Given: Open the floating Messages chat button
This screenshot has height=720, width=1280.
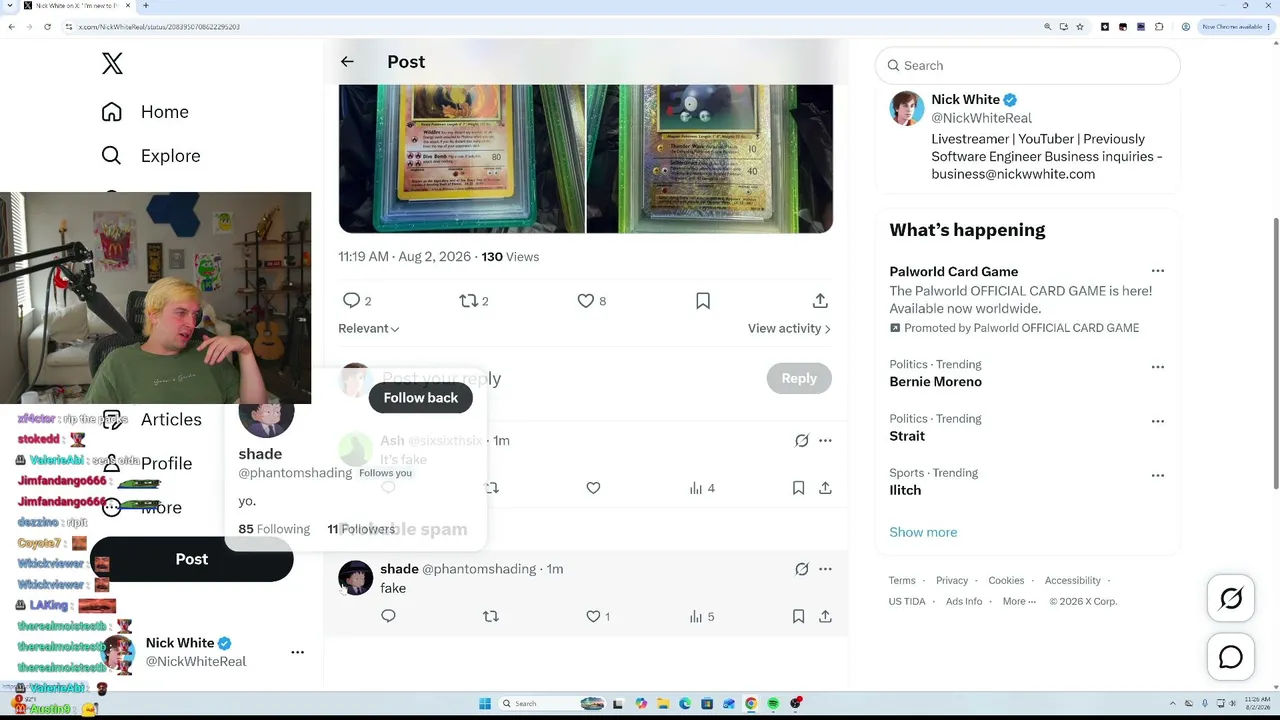Looking at the screenshot, I should (x=1231, y=657).
